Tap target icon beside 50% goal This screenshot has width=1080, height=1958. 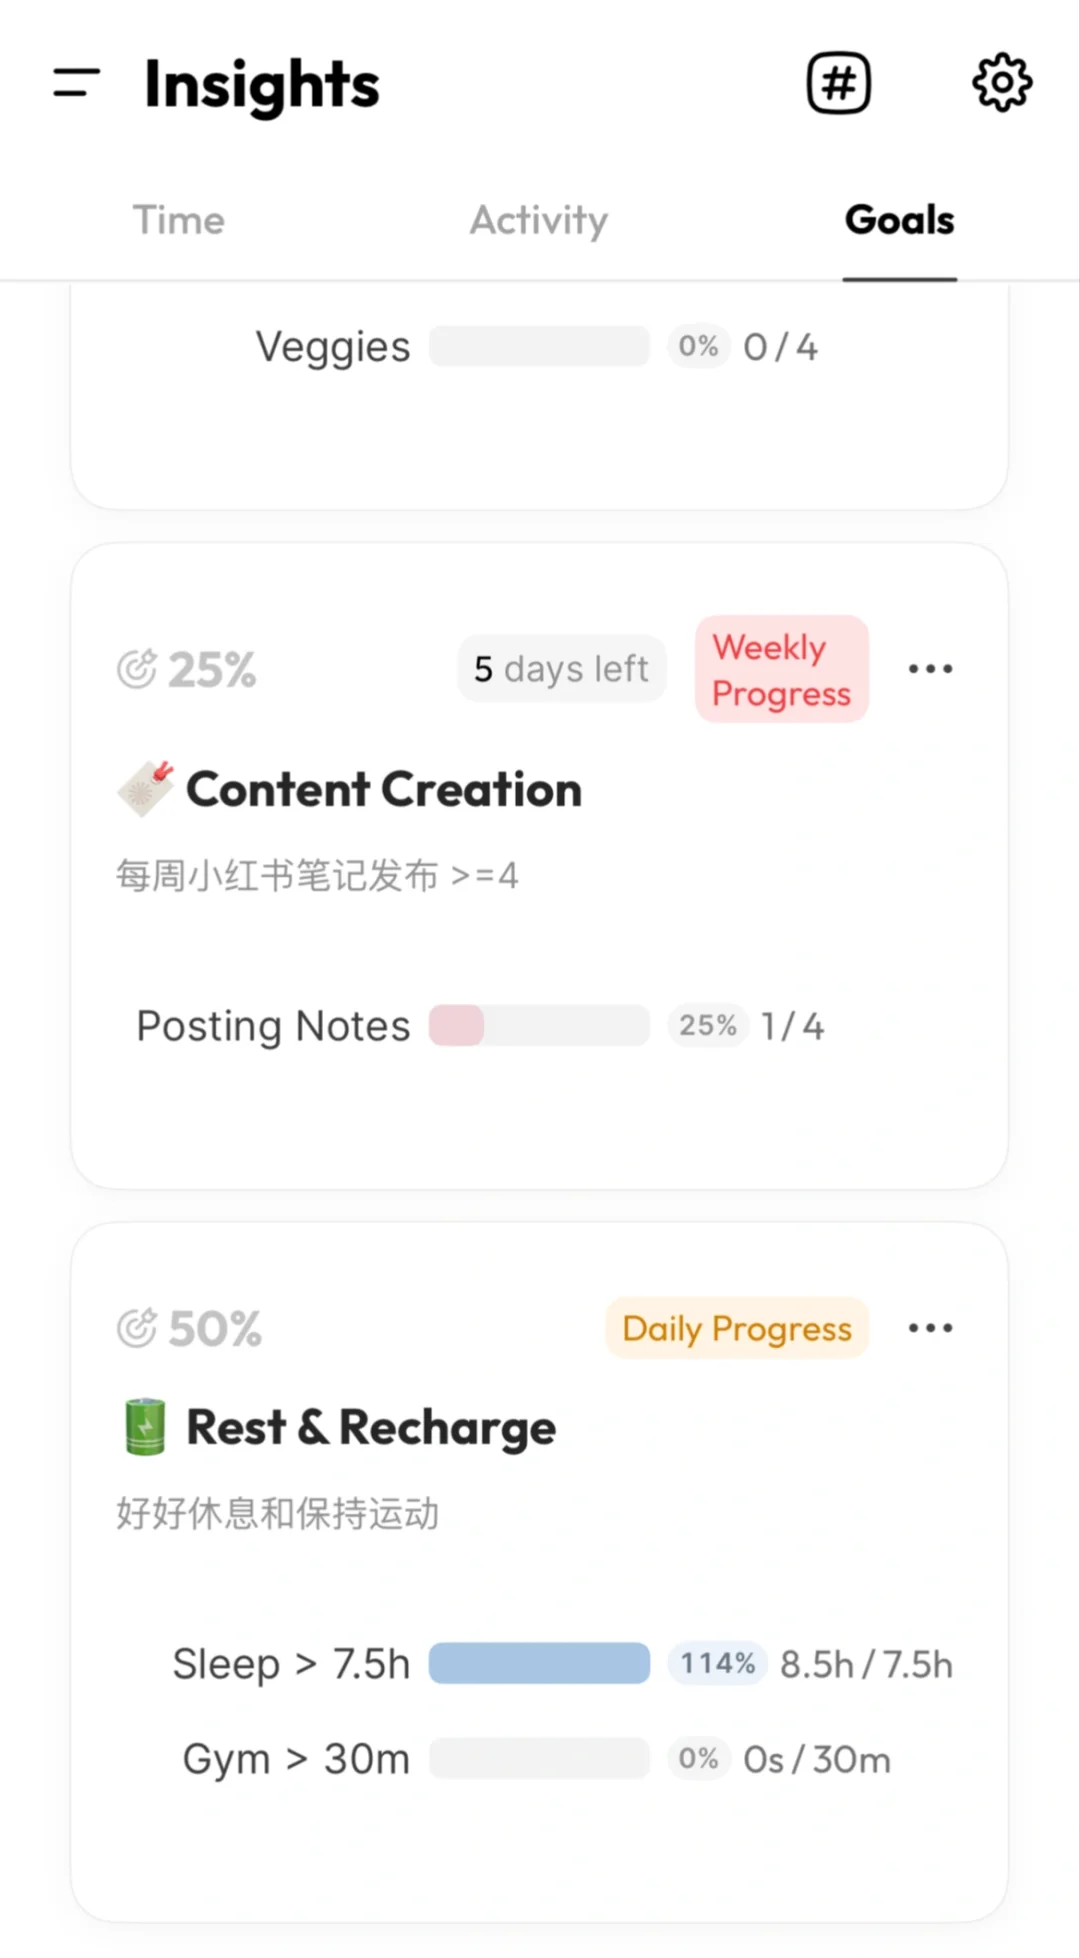coord(137,1328)
